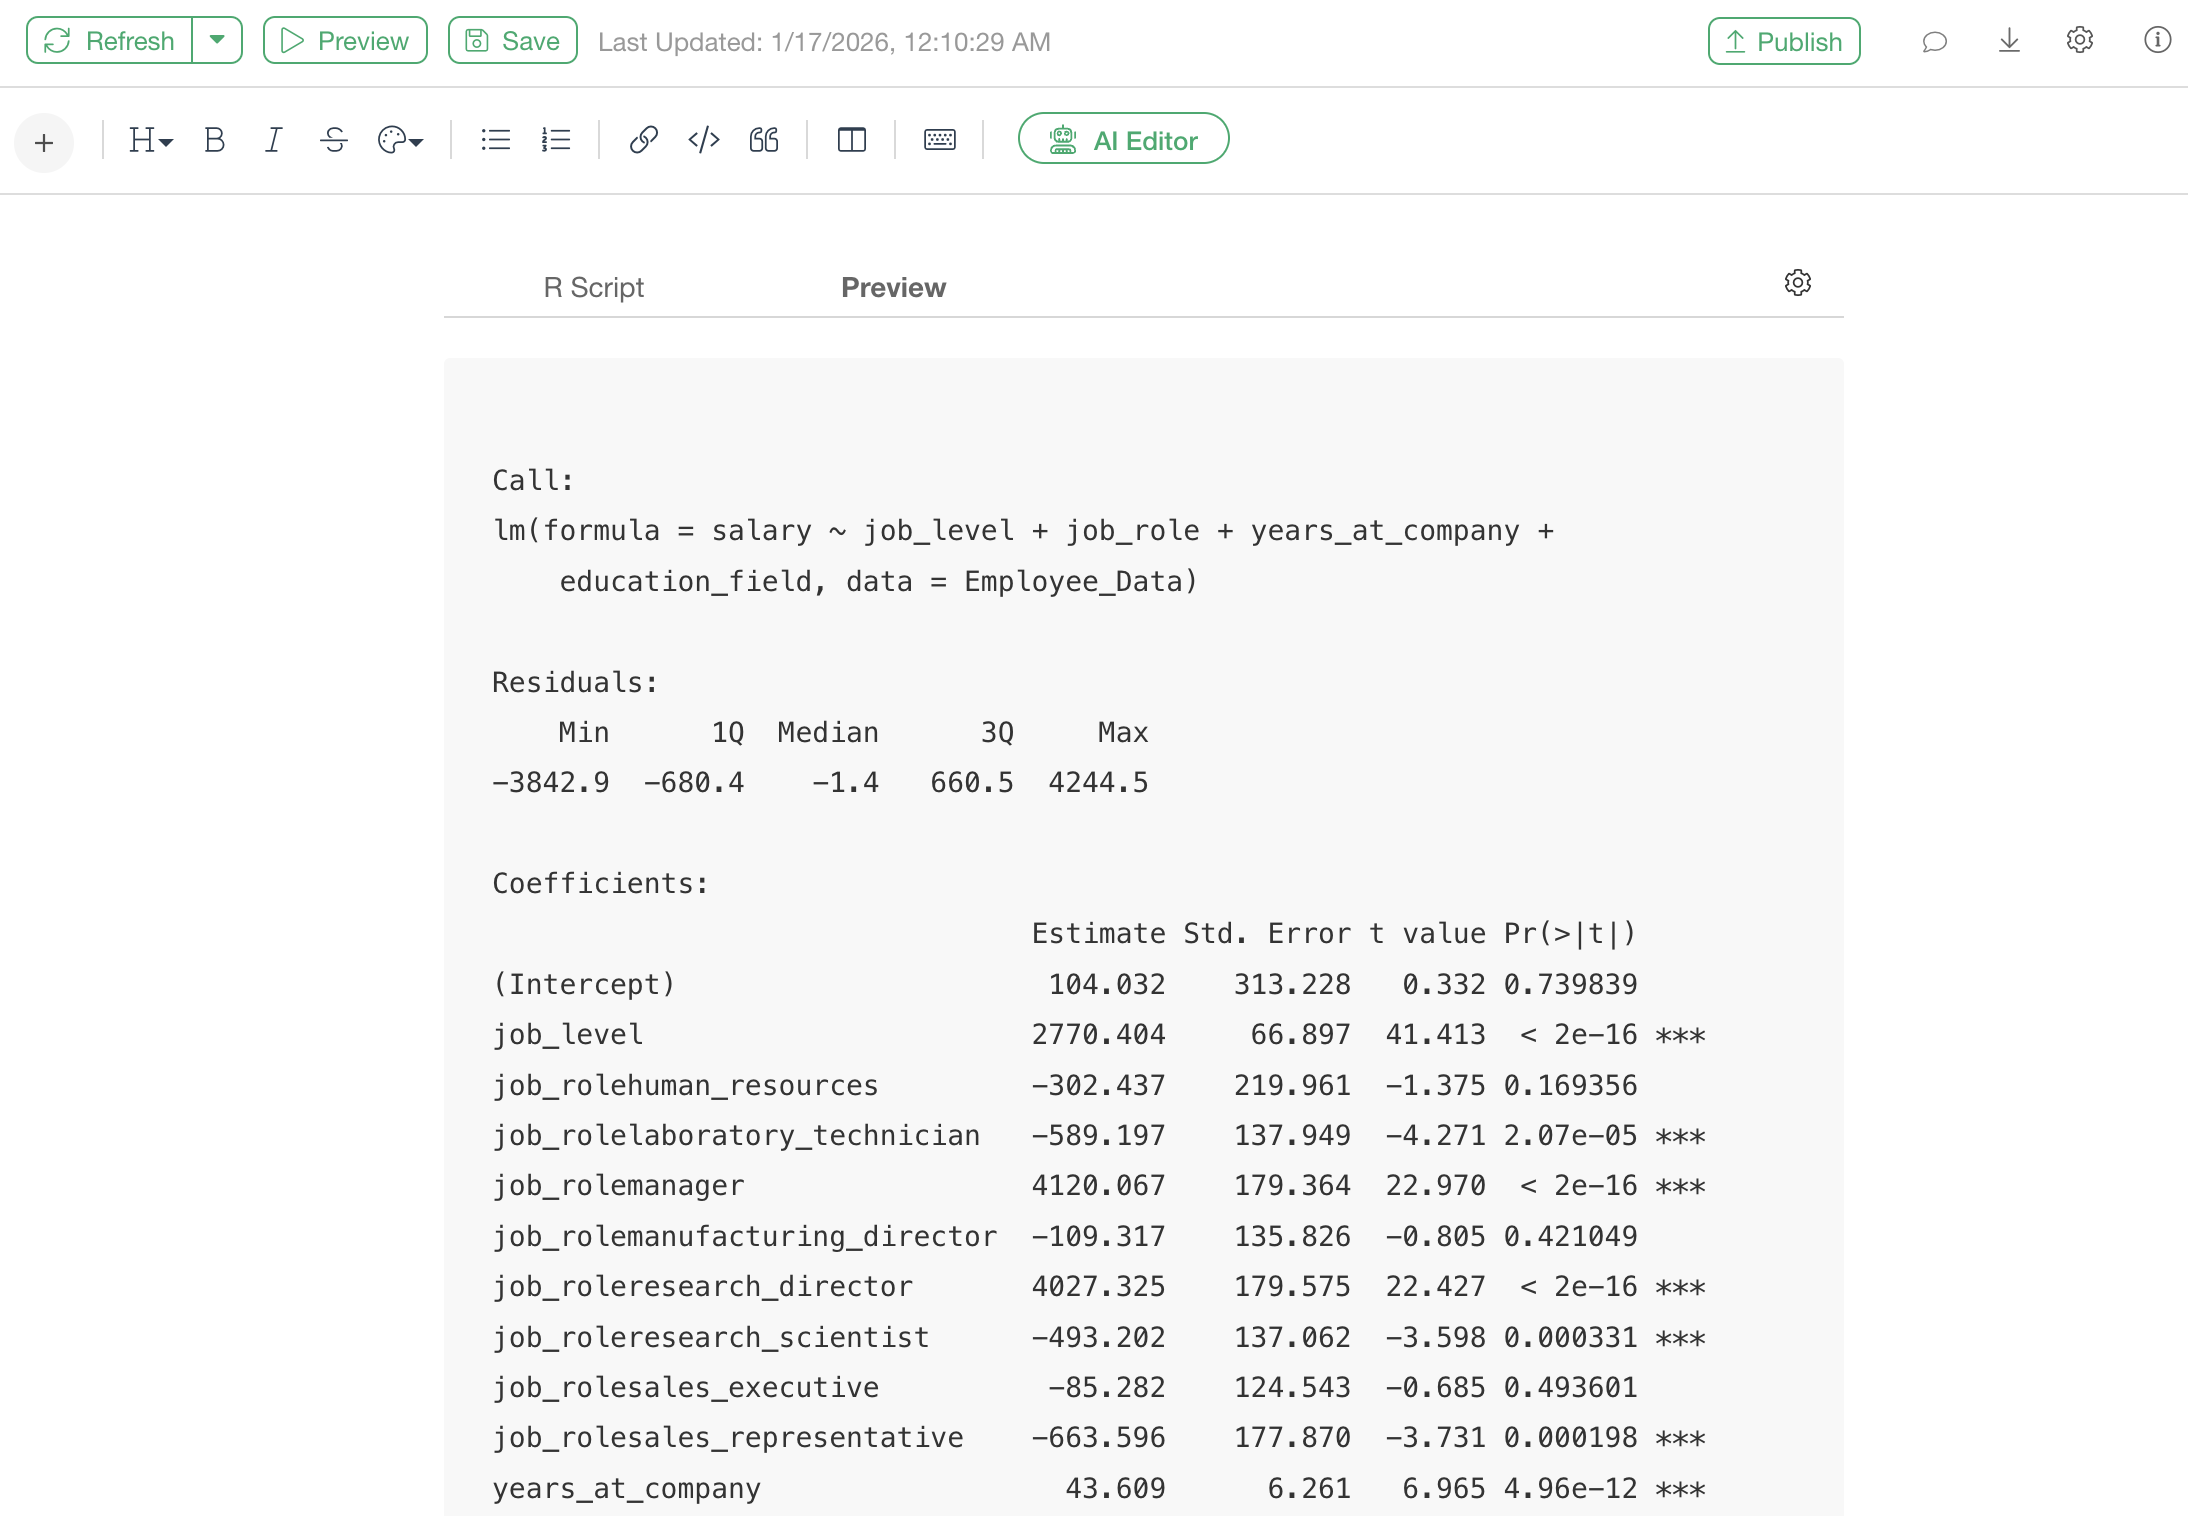This screenshot has height=1516, width=2188.
Task: Click the Publish button
Action: [1784, 41]
